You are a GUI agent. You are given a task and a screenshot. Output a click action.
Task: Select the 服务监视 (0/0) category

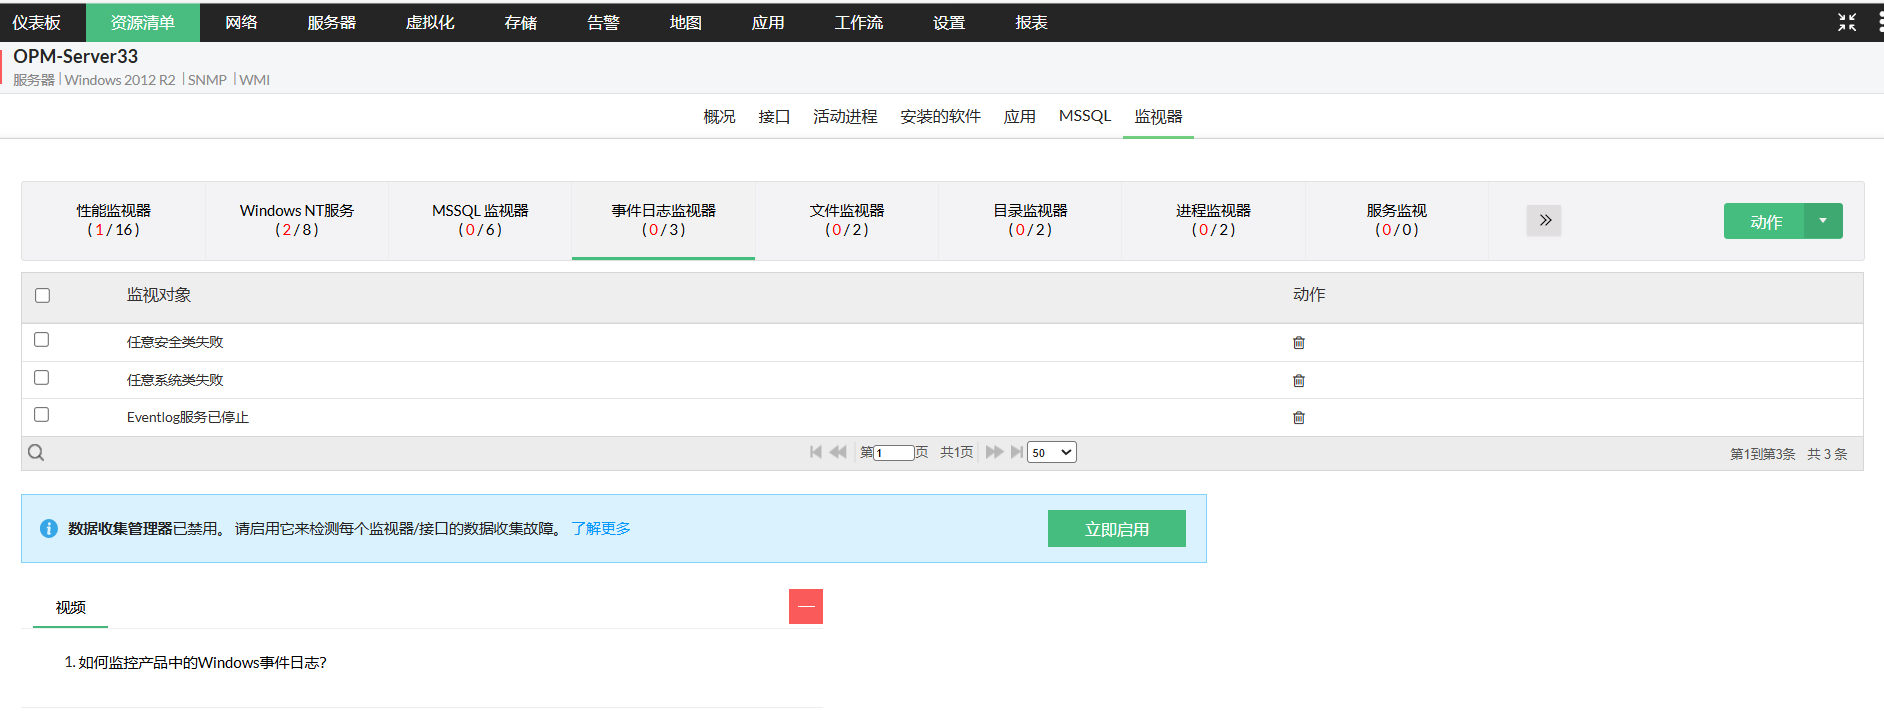tap(1397, 220)
